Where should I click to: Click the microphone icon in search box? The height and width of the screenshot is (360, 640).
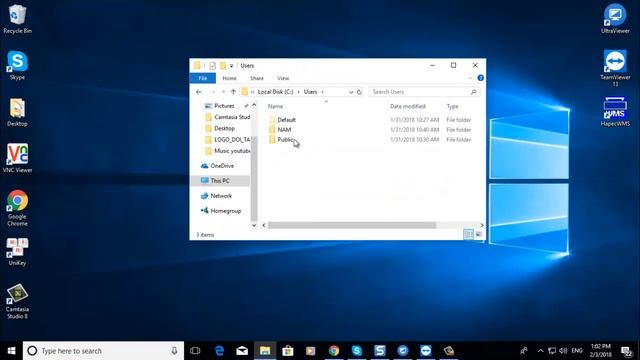pos(174,351)
